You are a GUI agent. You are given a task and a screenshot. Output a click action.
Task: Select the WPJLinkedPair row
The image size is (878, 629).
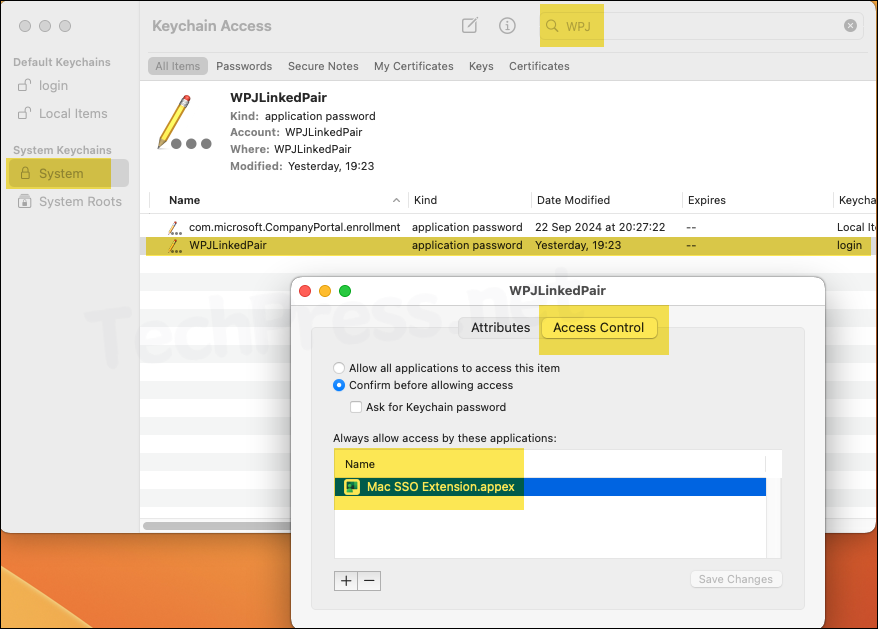click(x=508, y=245)
